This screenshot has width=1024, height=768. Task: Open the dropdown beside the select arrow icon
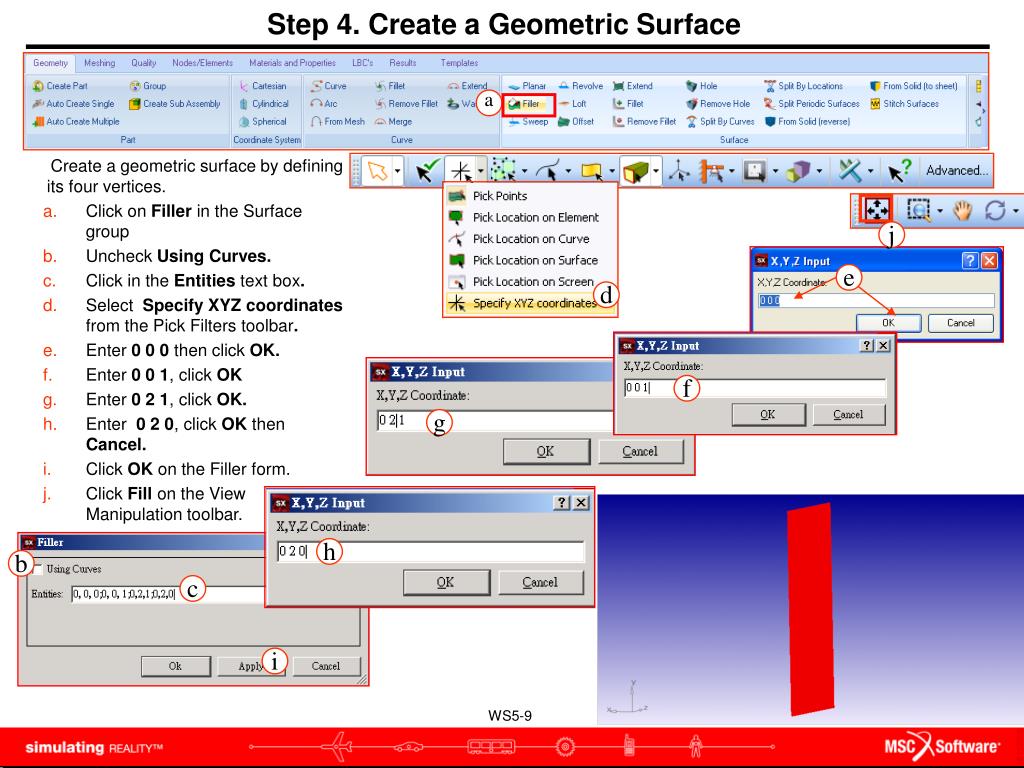(x=397, y=172)
